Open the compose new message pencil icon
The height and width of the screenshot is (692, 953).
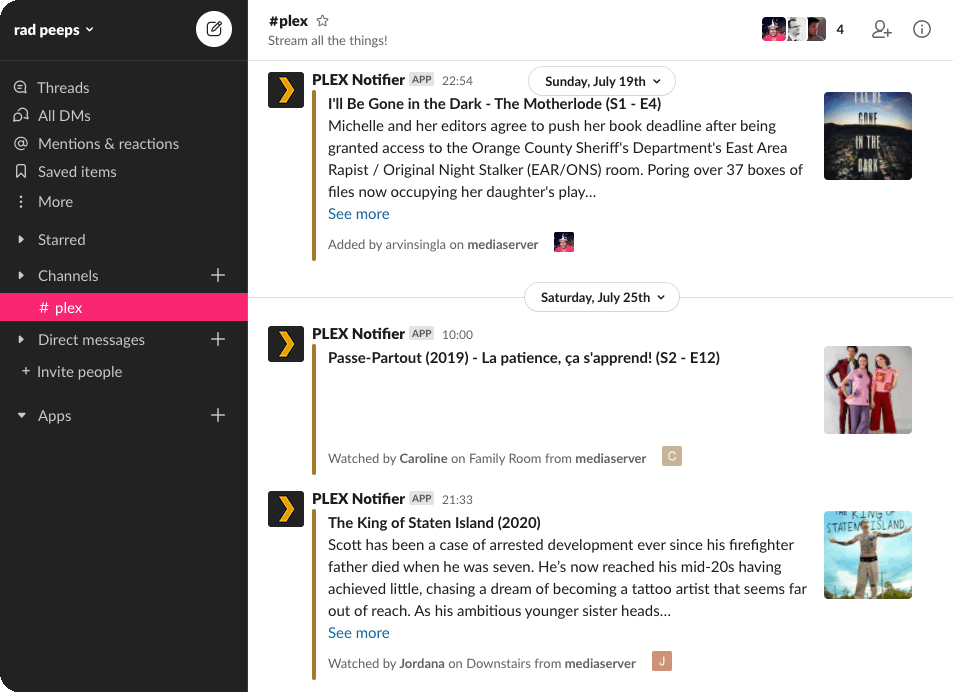coord(213,29)
